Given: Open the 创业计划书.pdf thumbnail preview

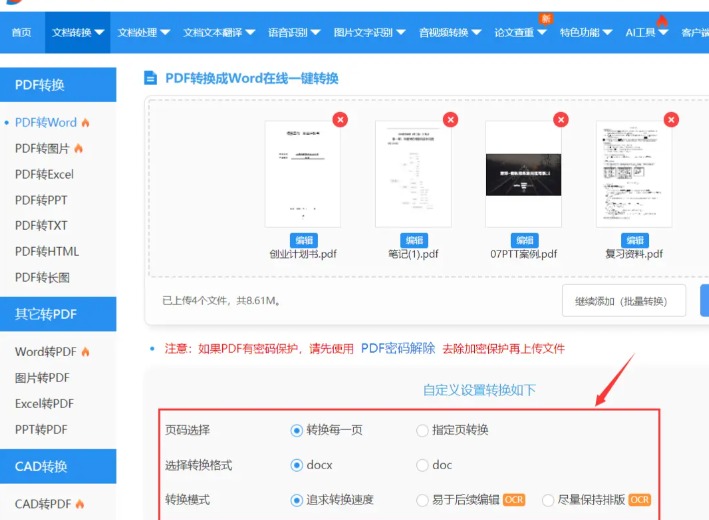Looking at the screenshot, I should point(303,174).
